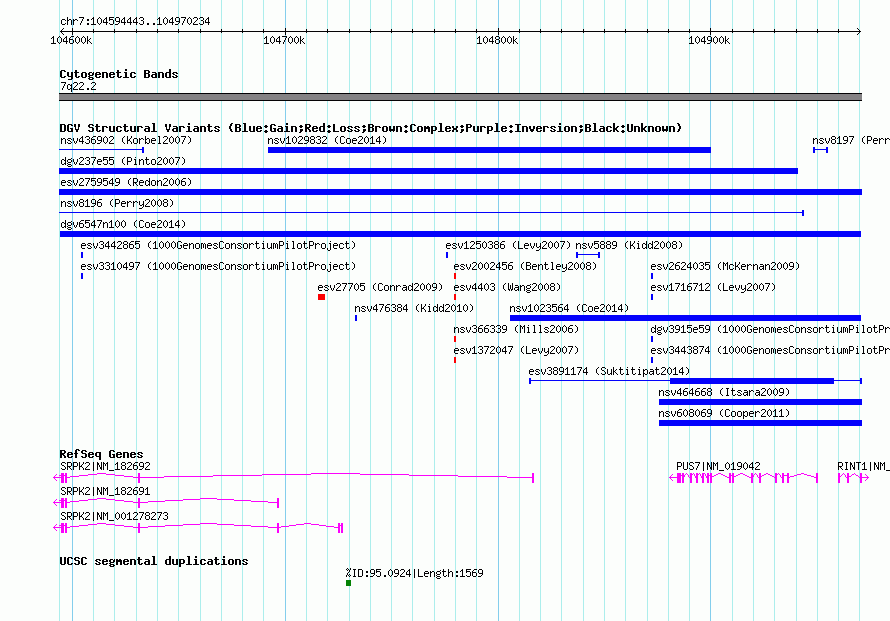Viewport: 890px width, 621px height.
Task: Click the nsv366339 (Mills2006) label
Action: pos(516,329)
